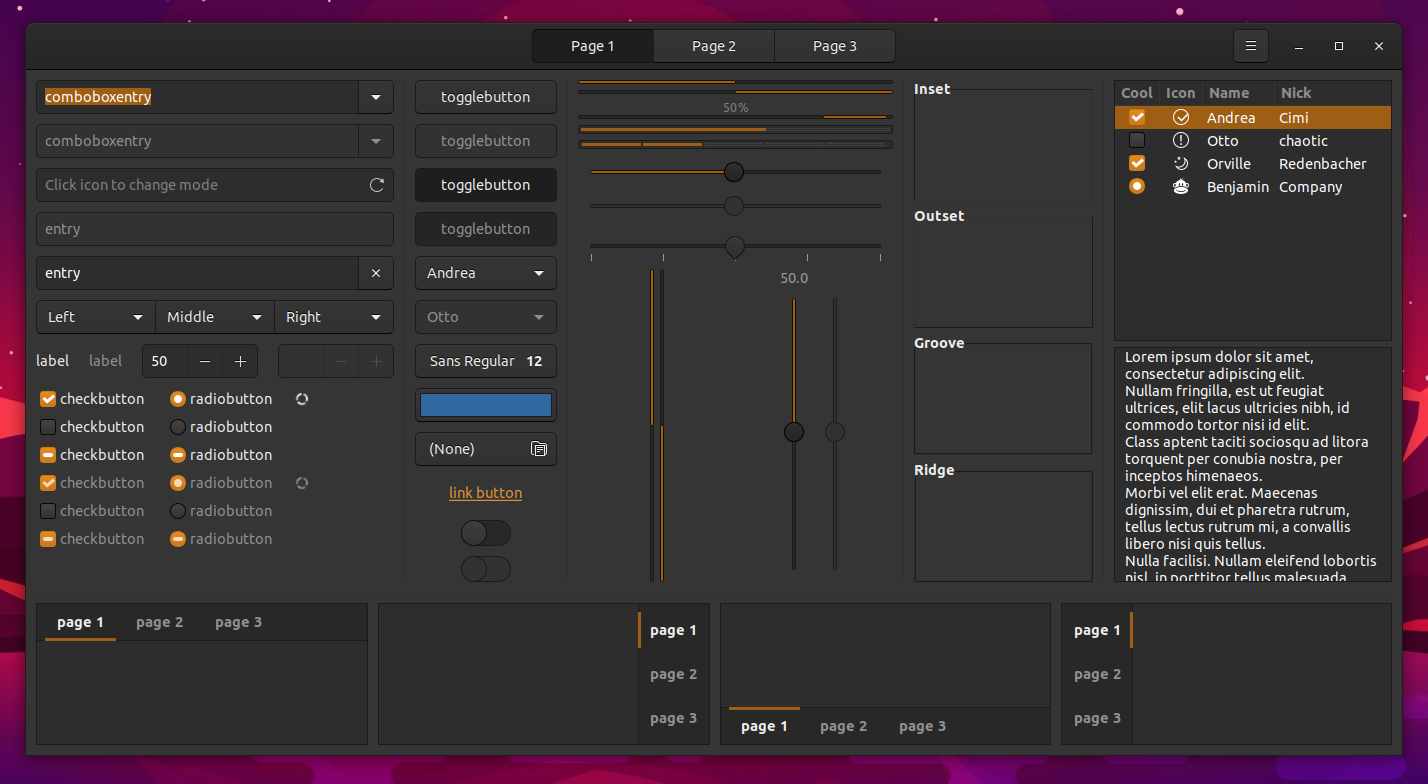This screenshot has height=784, width=1428.
Task: Select the second radiobutton
Action: pos(180,426)
